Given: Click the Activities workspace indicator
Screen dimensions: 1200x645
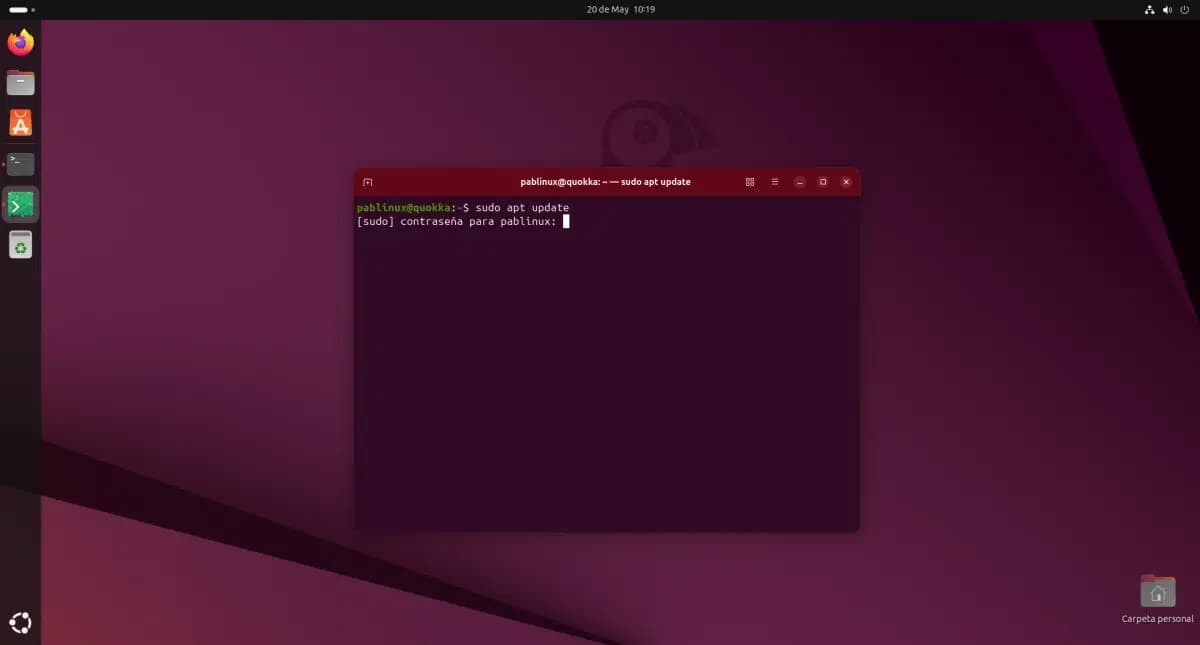Looking at the screenshot, I should point(21,9).
